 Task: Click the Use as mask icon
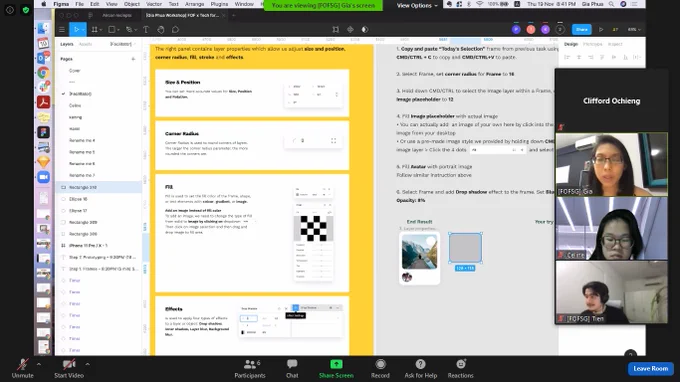coord(365,29)
